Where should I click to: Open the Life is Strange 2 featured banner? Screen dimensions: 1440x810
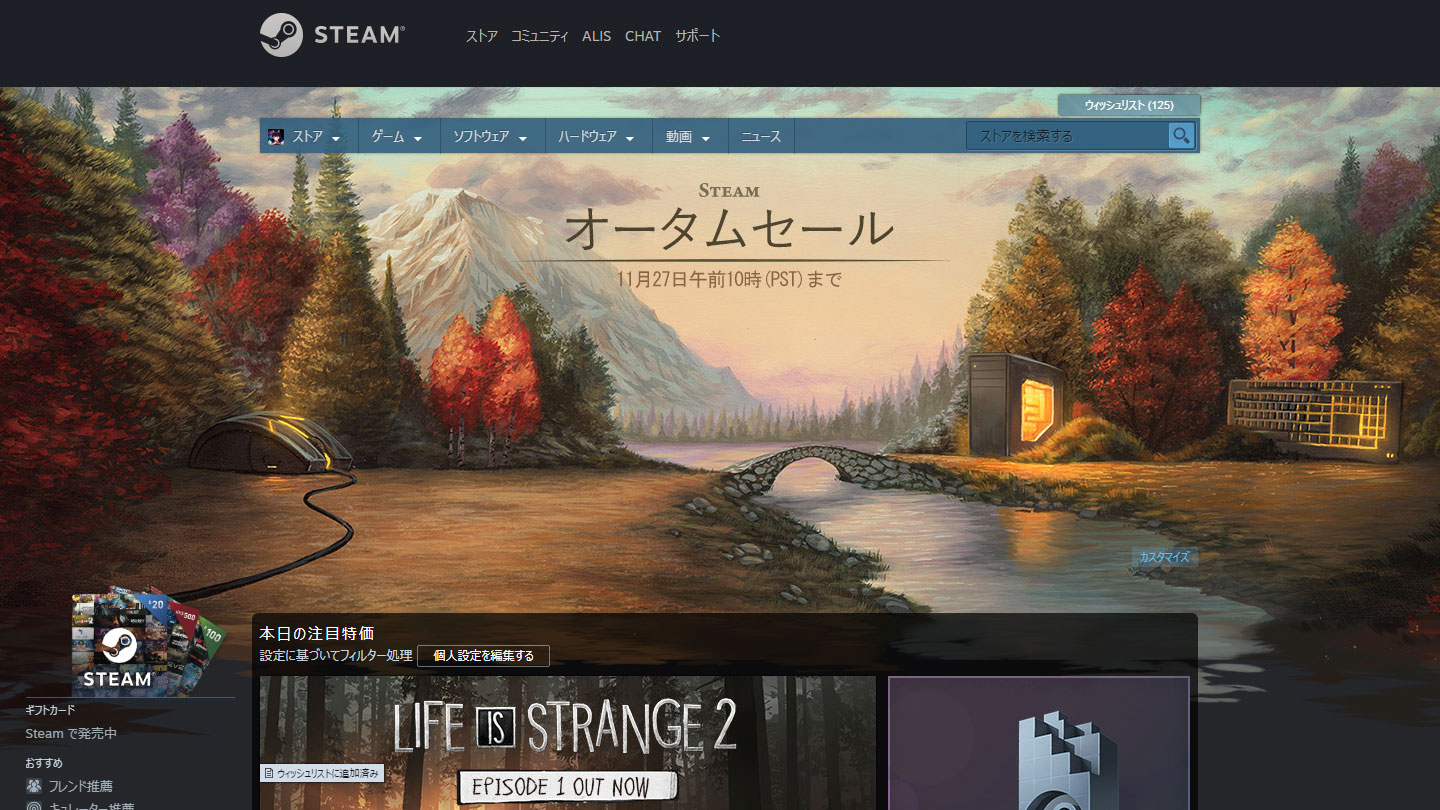click(567, 743)
